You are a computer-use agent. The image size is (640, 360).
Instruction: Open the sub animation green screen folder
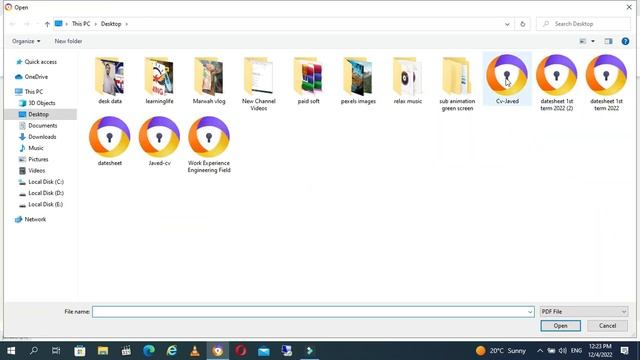457,84
